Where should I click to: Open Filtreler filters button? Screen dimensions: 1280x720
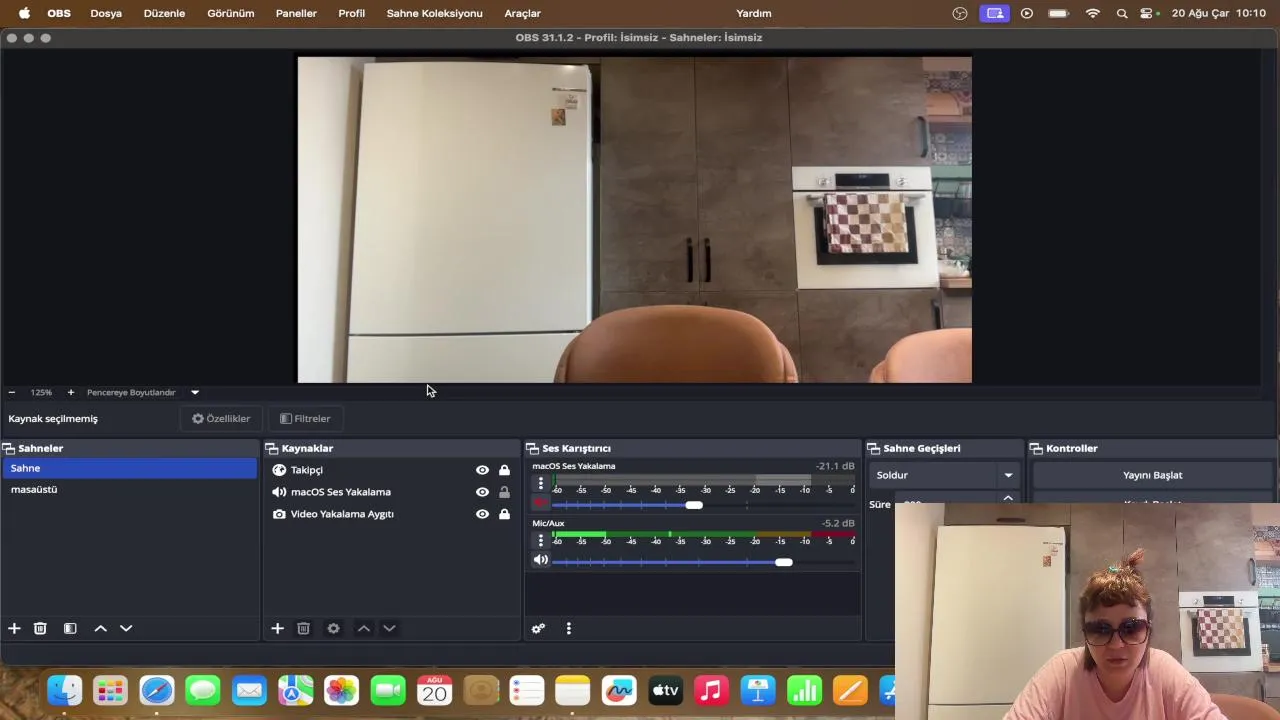305,418
